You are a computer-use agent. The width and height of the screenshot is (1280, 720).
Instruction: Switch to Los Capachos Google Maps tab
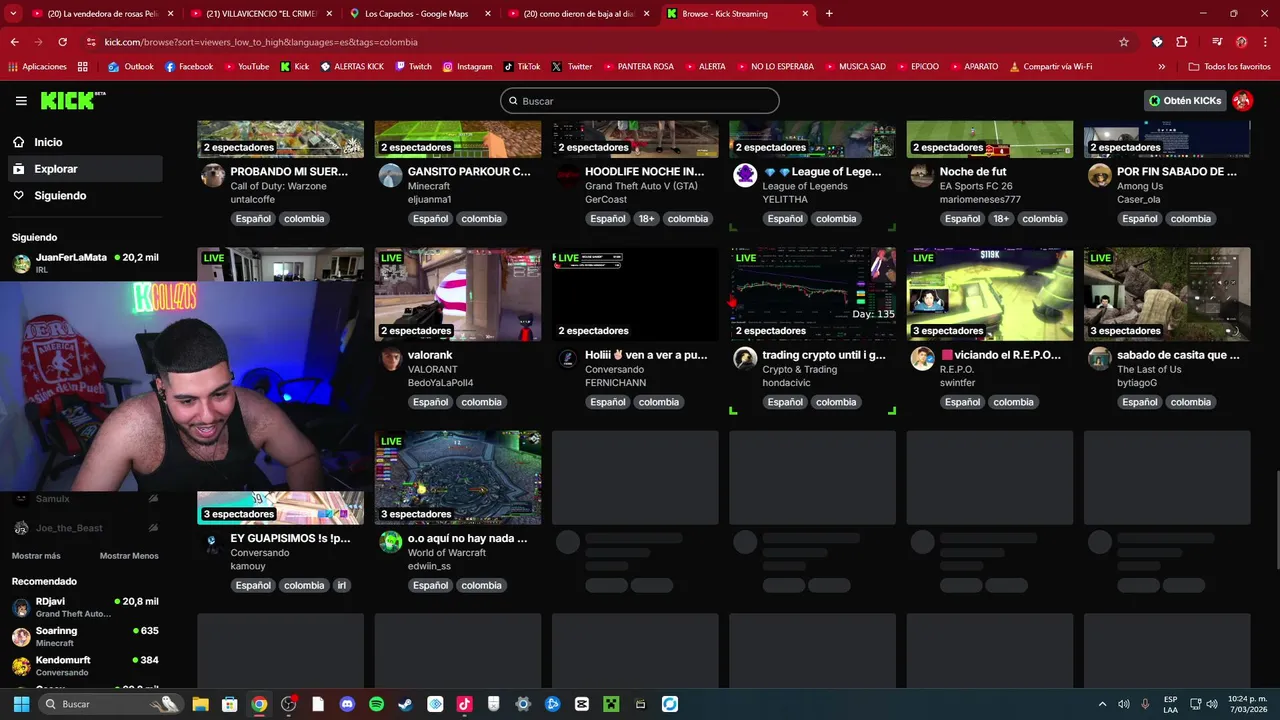point(419,14)
